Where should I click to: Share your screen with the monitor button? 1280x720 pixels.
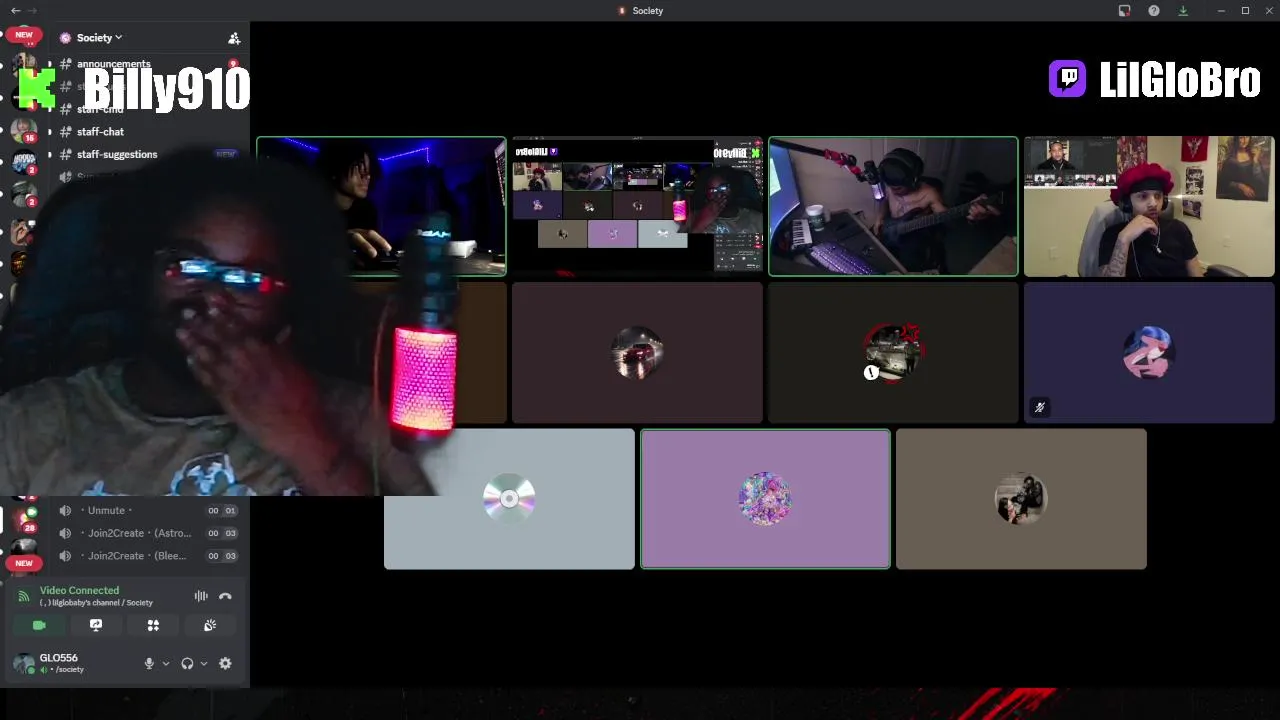click(96, 625)
